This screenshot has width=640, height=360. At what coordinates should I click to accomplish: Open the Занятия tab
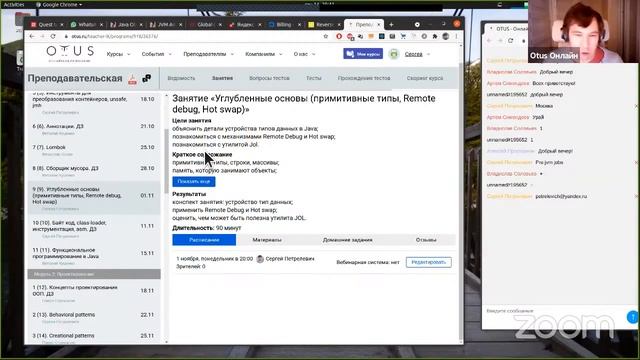click(x=222, y=78)
